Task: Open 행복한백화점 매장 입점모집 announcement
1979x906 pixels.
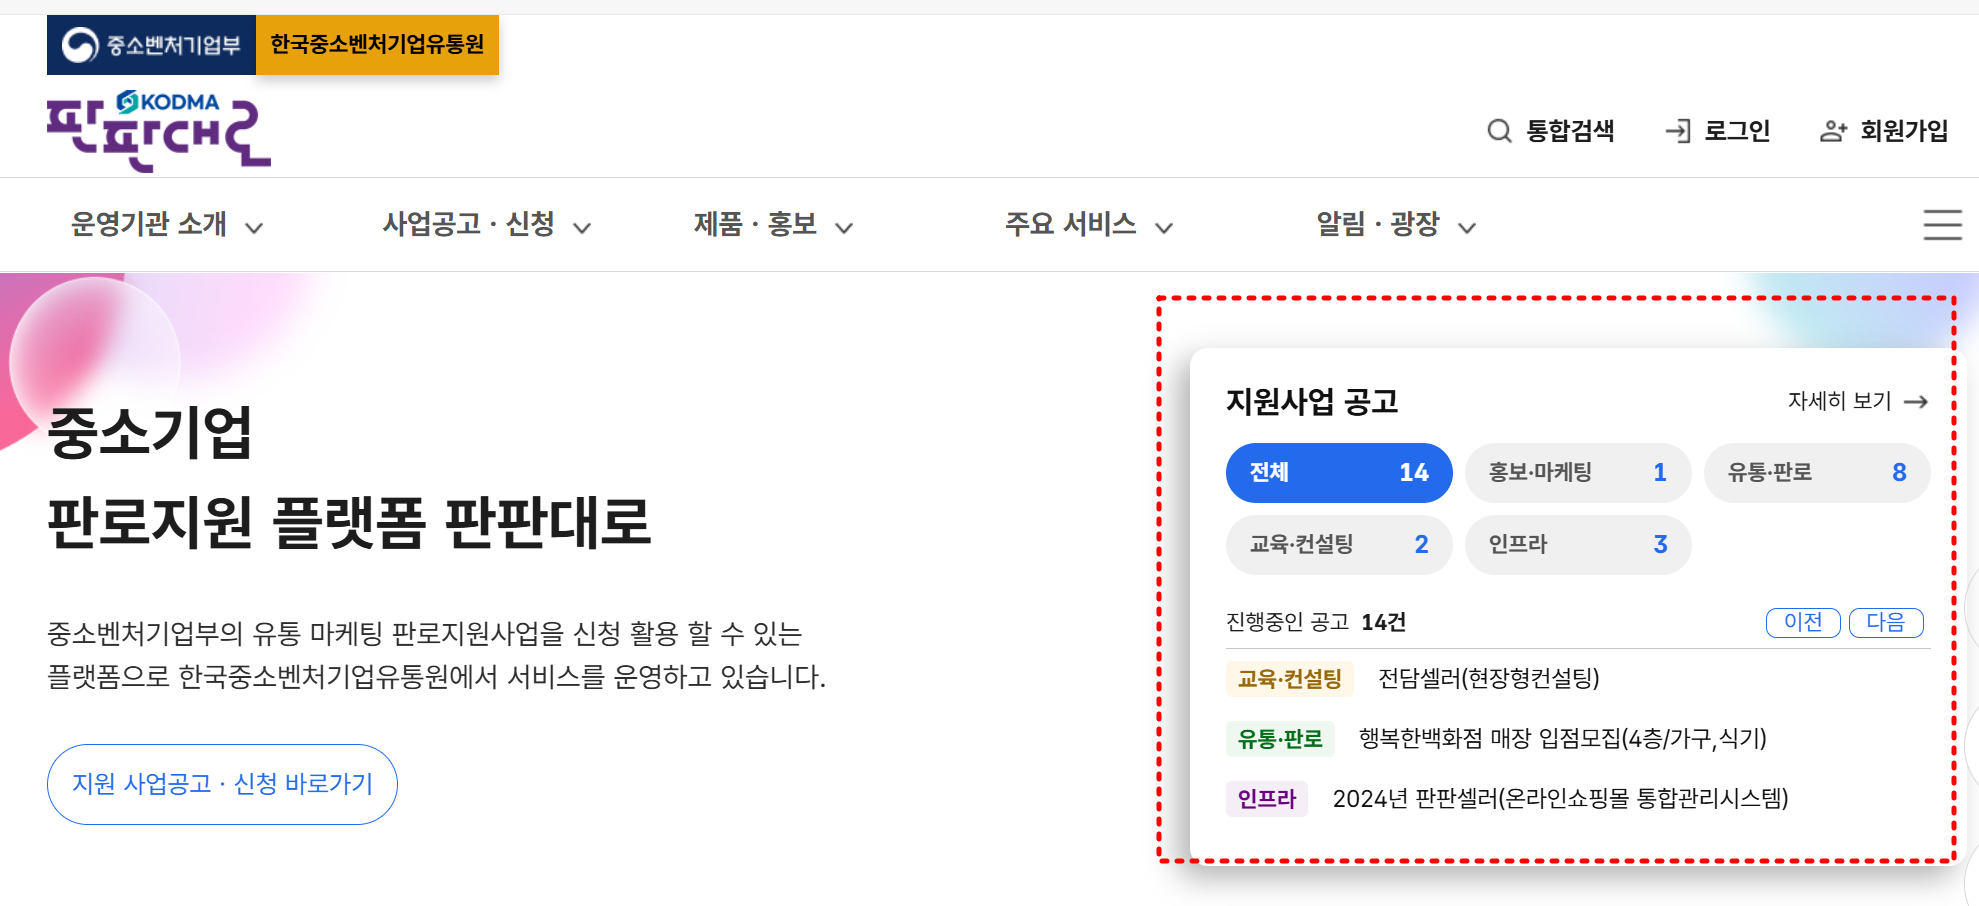Action: pyautogui.click(x=1563, y=739)
